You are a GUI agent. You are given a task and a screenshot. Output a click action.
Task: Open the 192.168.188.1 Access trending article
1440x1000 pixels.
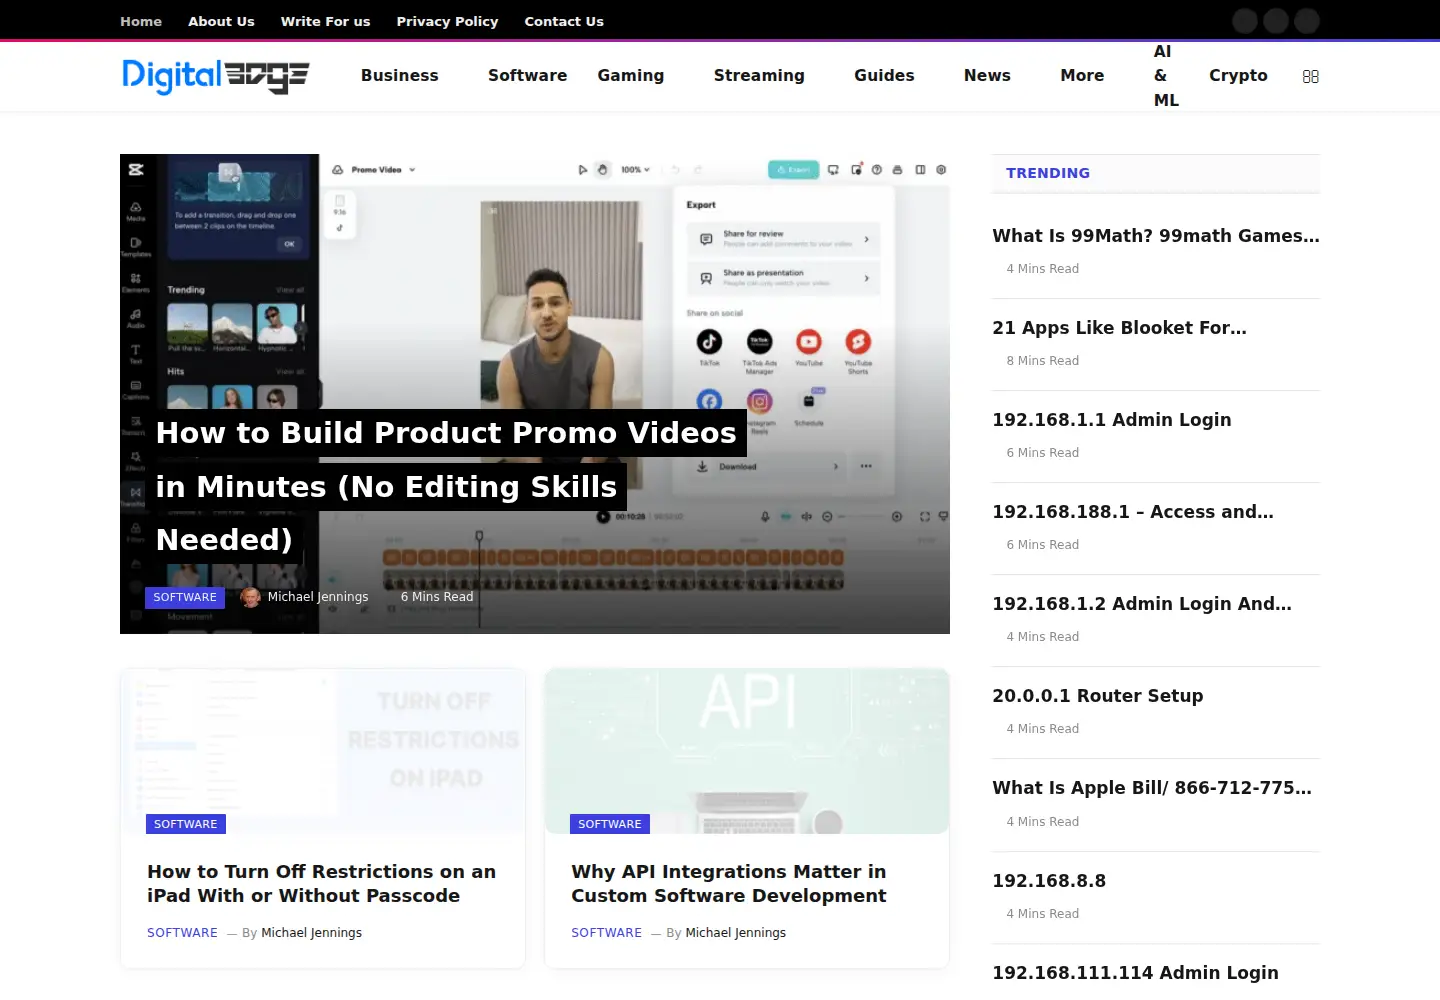[1133, 512]
